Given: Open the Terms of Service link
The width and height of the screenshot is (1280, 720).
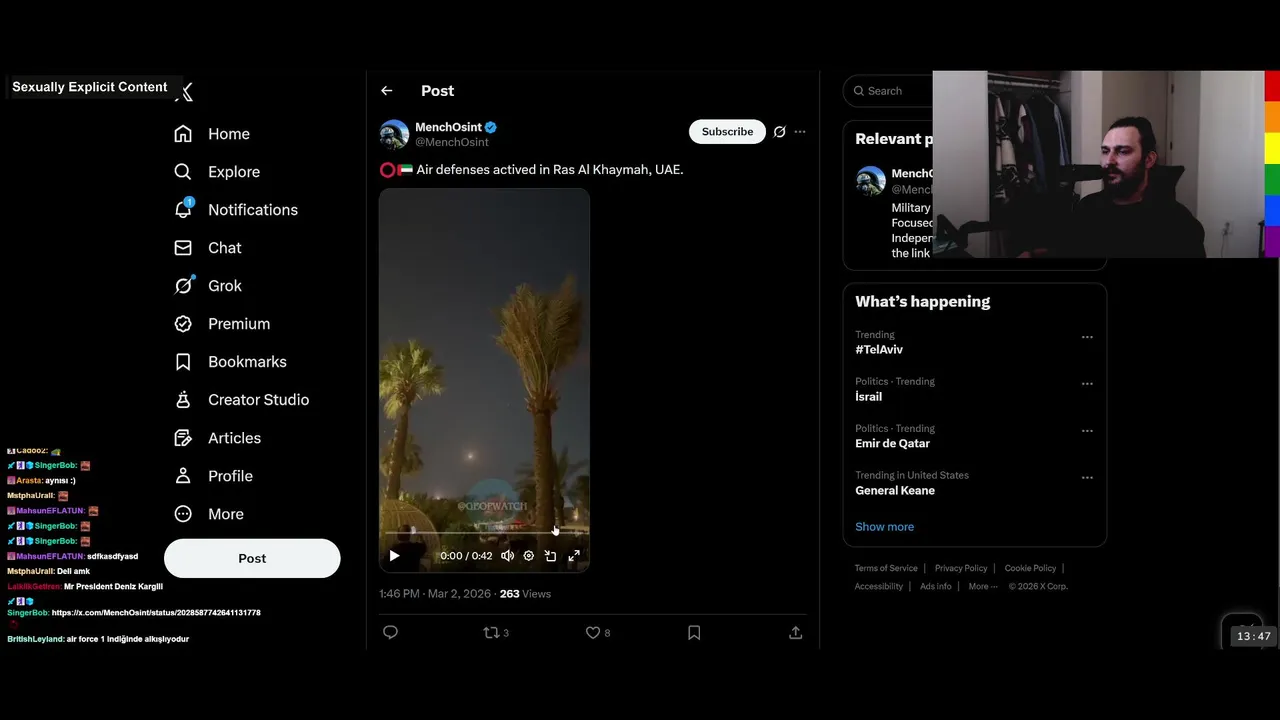Looking at the screenshot, I should (886, 568).
